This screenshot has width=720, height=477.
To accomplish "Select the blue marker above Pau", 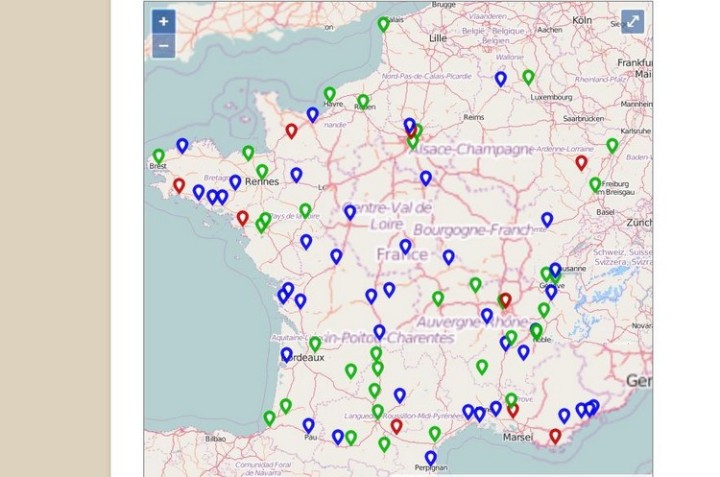I will pyautogui.click(x=308, y=424).
